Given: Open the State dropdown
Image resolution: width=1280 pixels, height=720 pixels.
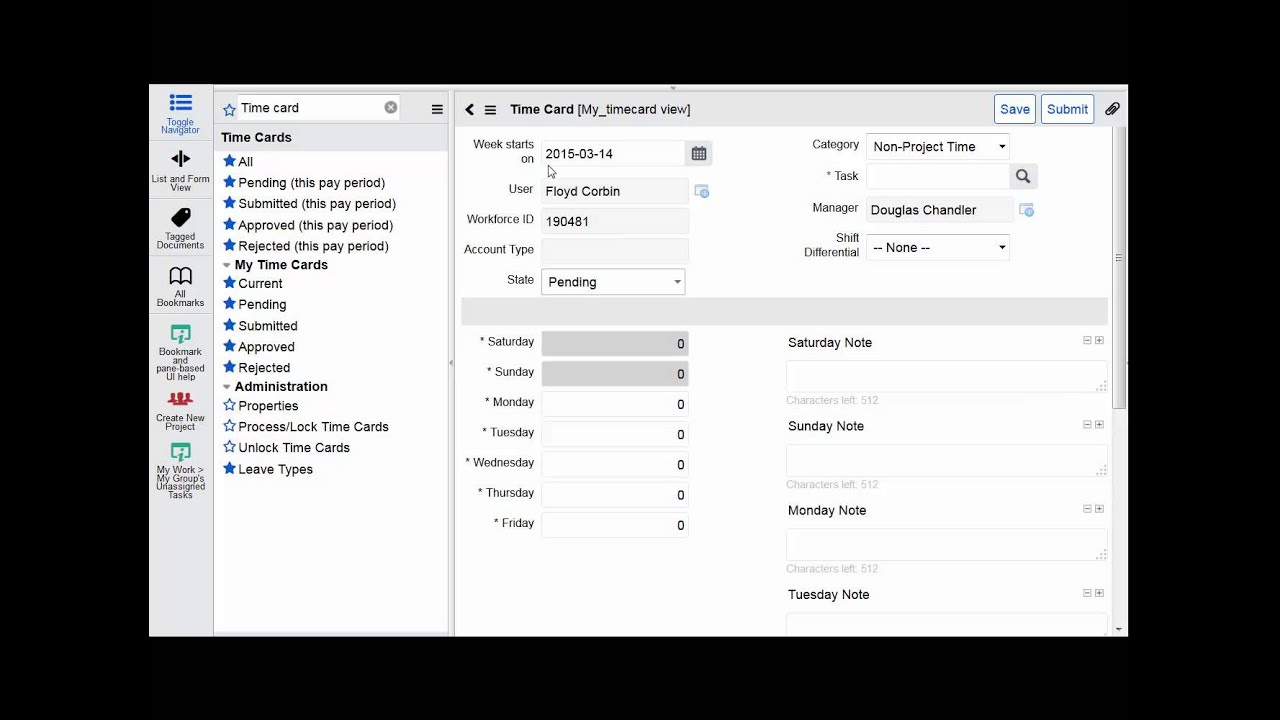Looking at the screenshot, I should pyautogui.click(x=613, y=282).
